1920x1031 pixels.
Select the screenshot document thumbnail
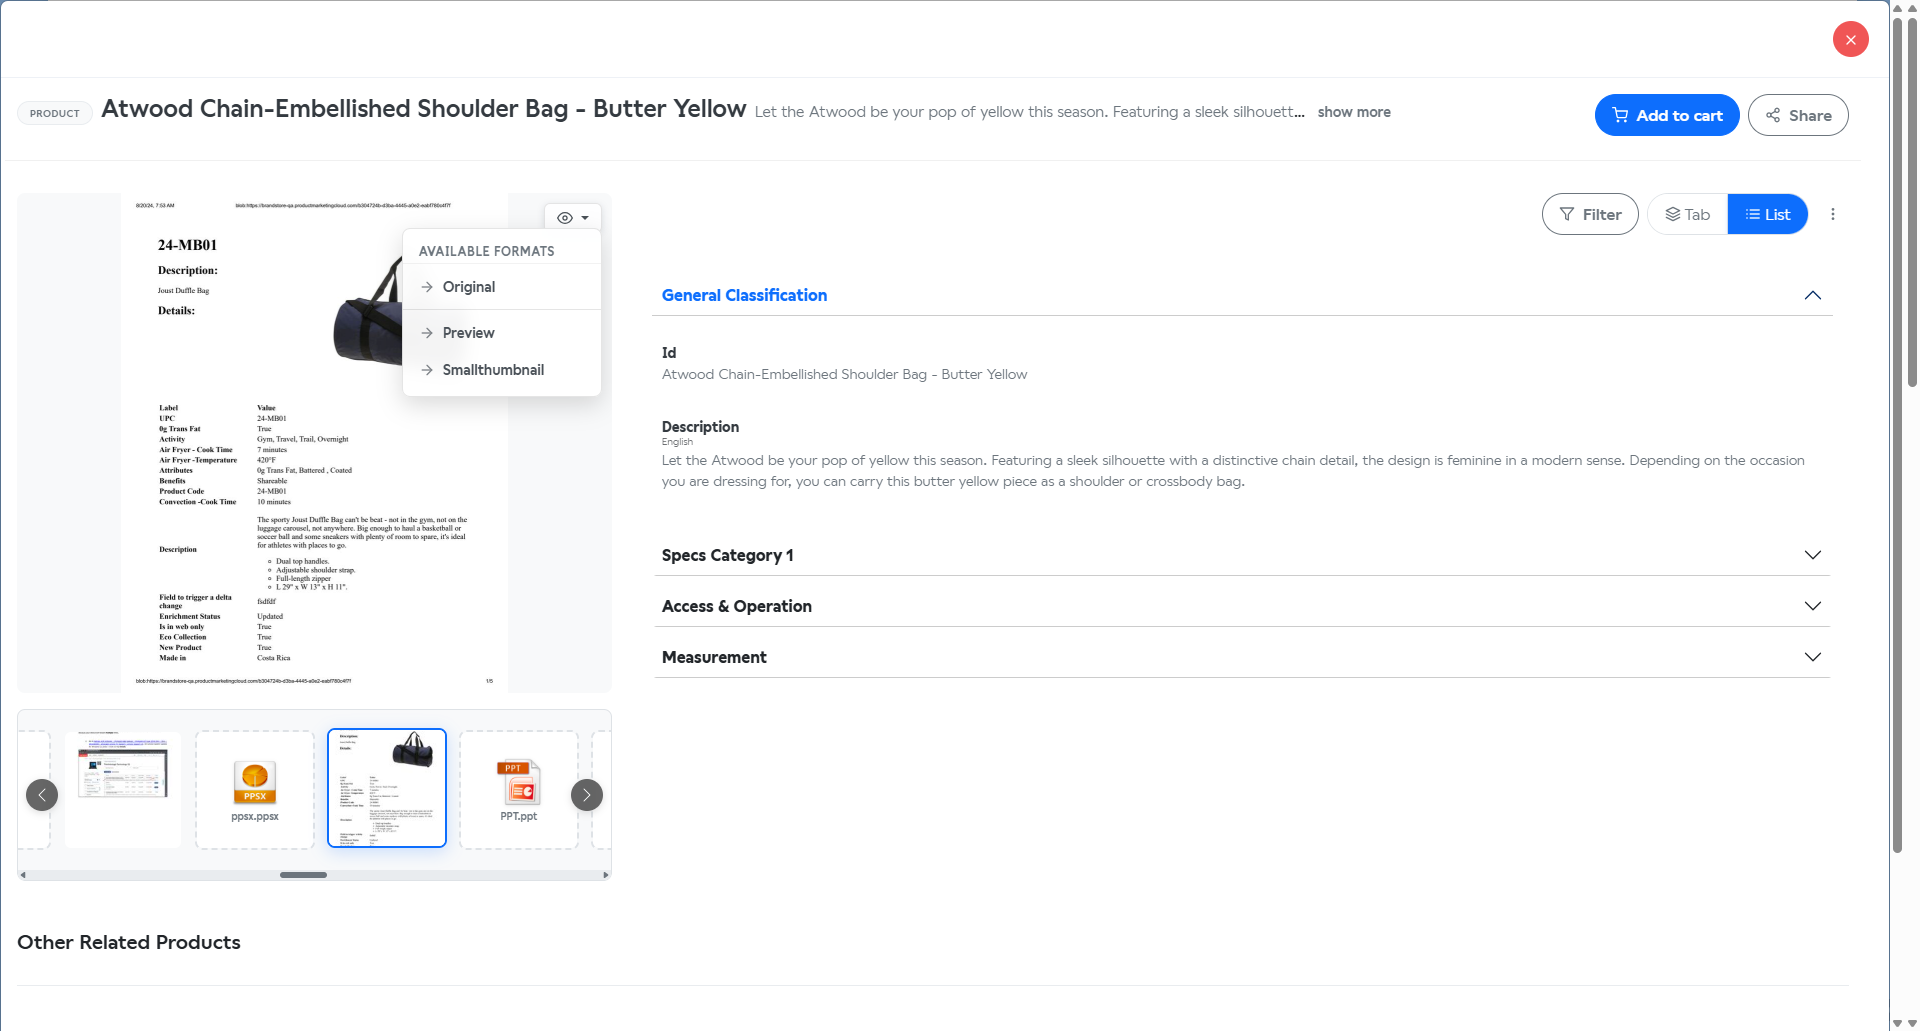(123, 789)
